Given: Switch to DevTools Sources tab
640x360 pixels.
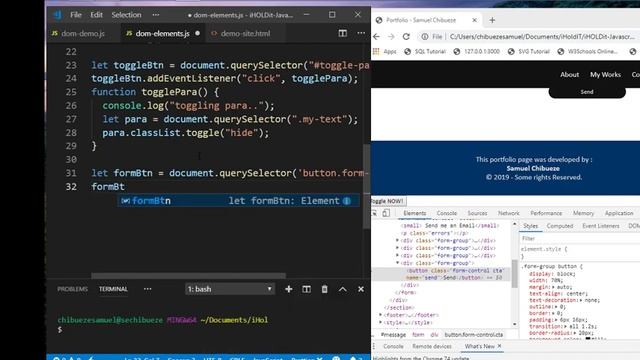Looking at the screenshot, I should point(477,213).
